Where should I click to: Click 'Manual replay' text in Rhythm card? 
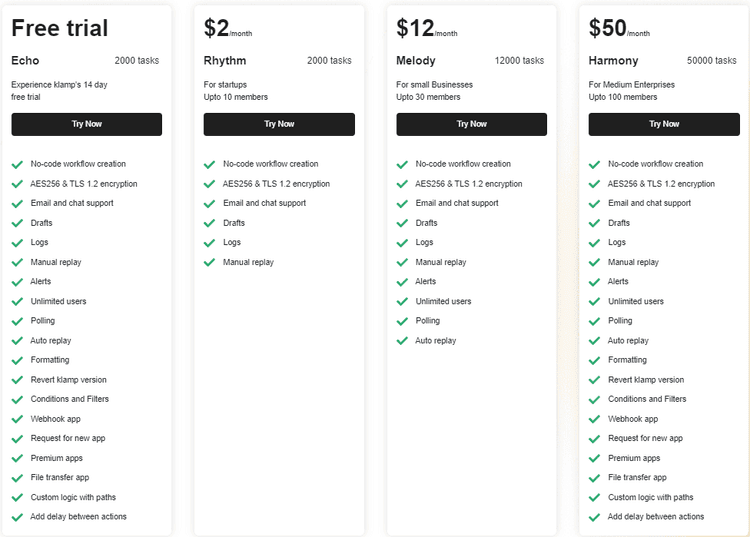pos(248,262)
